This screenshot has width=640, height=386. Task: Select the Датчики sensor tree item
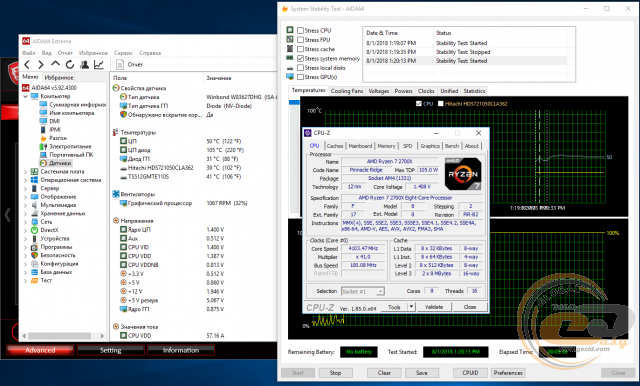point(60,163)
